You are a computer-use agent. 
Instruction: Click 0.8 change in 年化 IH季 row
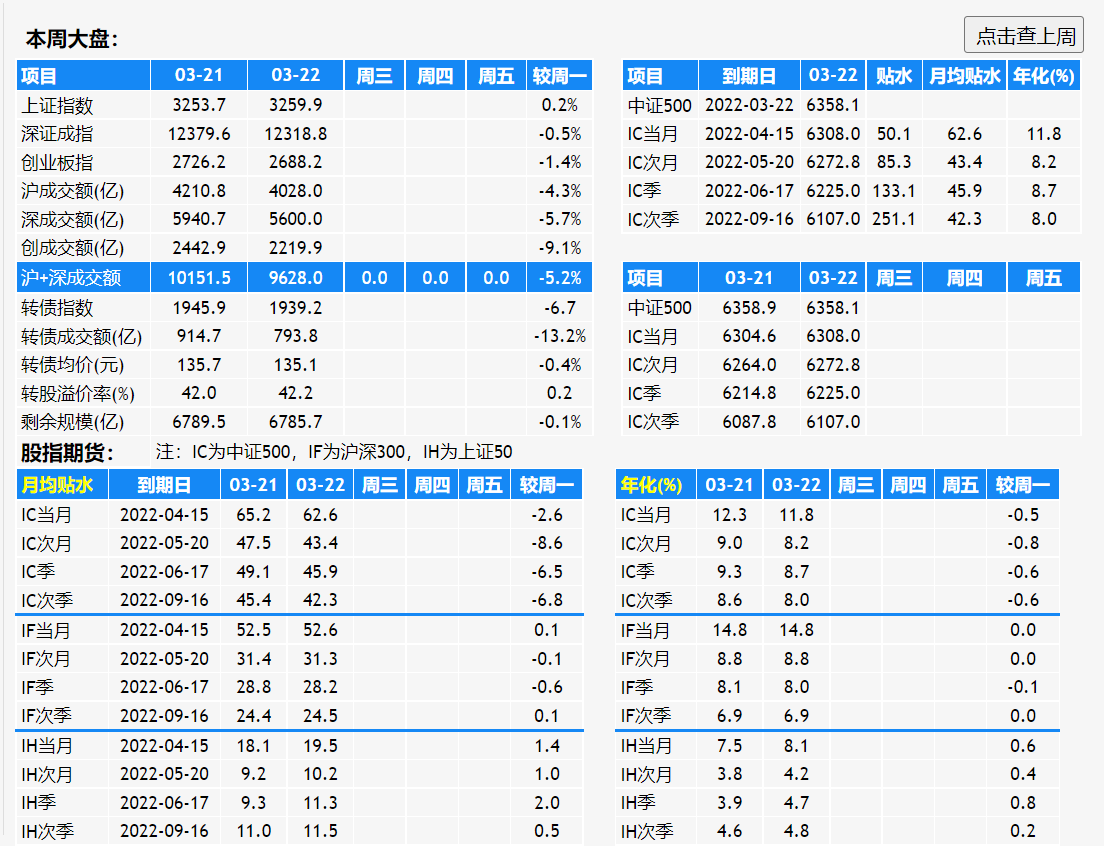(x=1022, y=802)
